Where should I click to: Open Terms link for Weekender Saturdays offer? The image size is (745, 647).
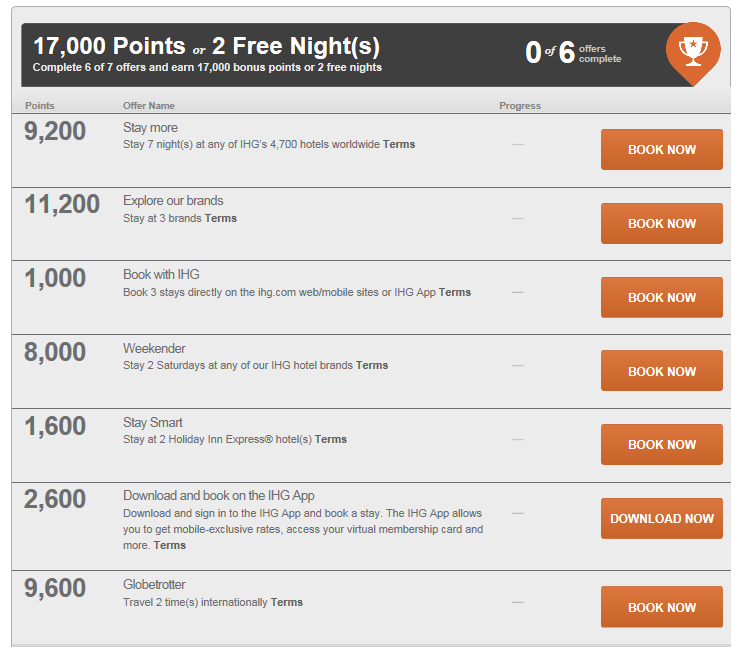[372, 365]
